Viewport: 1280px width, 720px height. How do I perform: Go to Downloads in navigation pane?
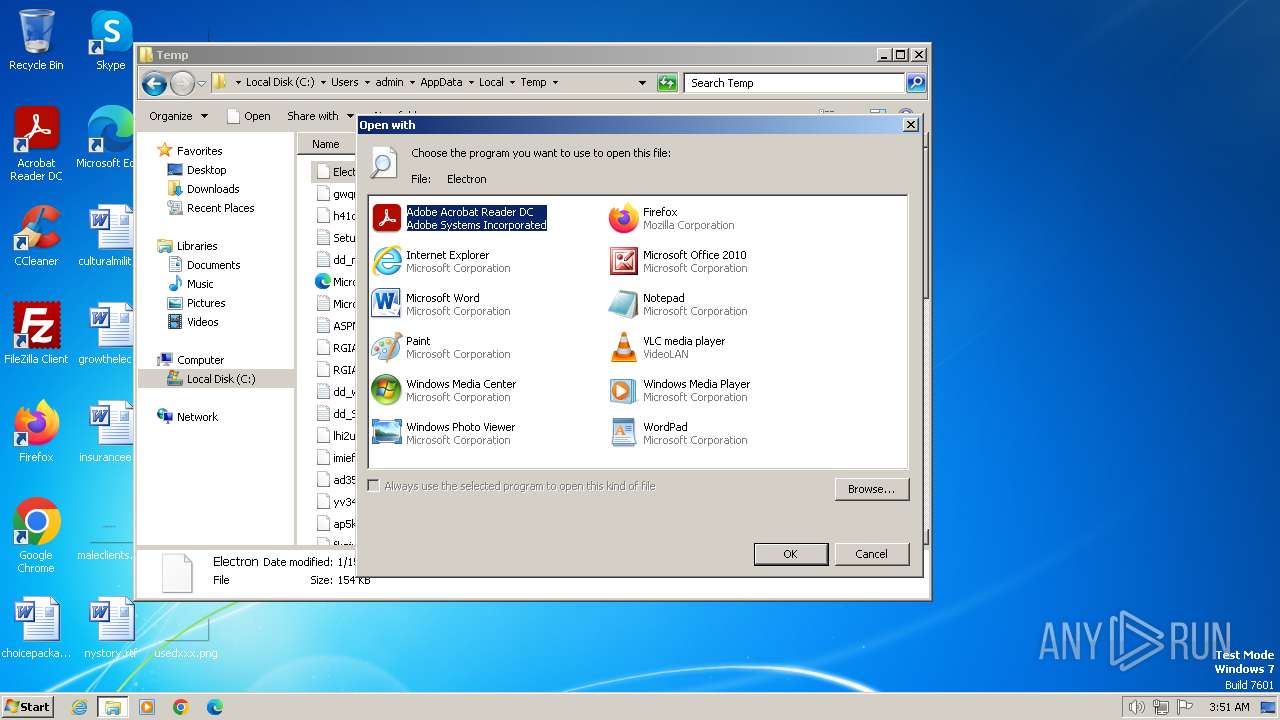pos(212,189)
